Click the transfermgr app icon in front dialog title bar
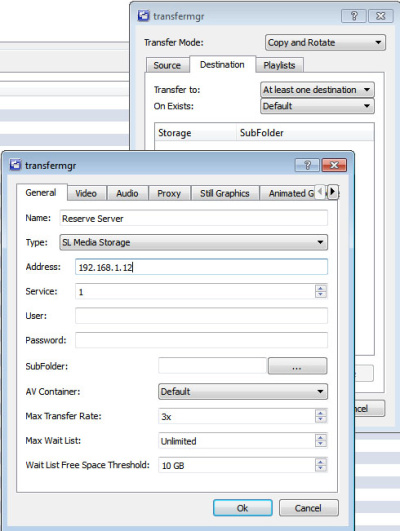 pyautogui.click(x=15, y=165)
